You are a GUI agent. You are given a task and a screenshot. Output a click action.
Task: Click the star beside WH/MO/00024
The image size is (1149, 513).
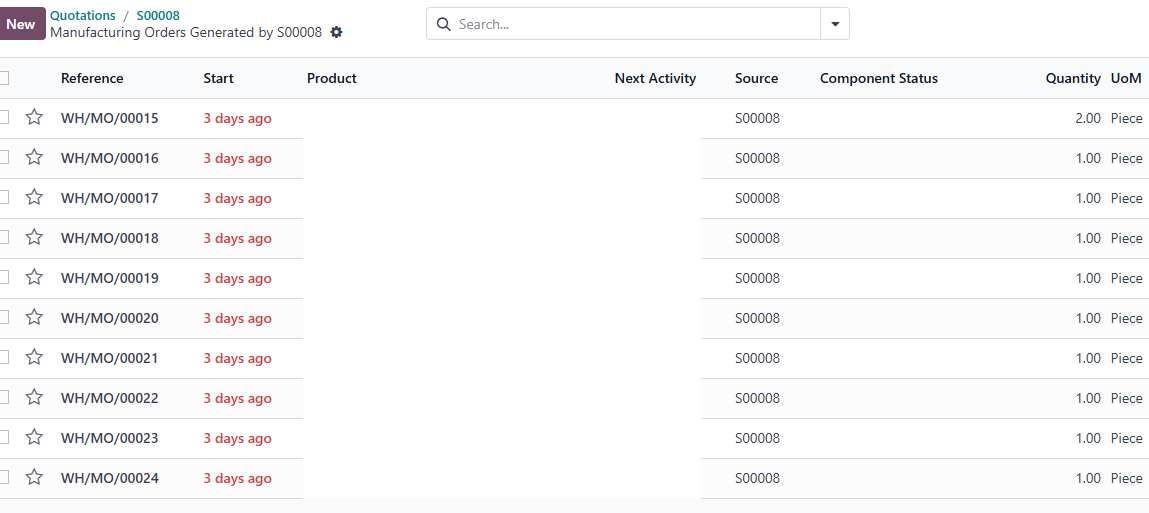pos(34,477)
